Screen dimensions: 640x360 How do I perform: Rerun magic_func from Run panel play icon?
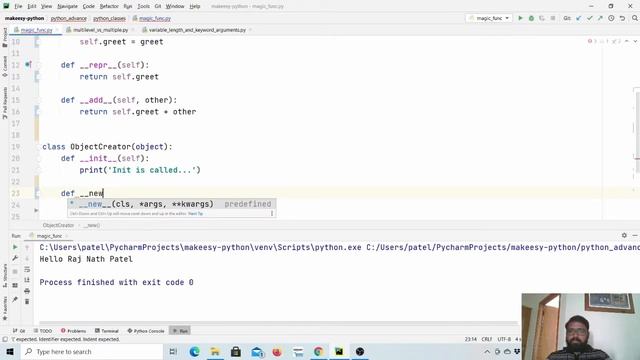[15, 247]
